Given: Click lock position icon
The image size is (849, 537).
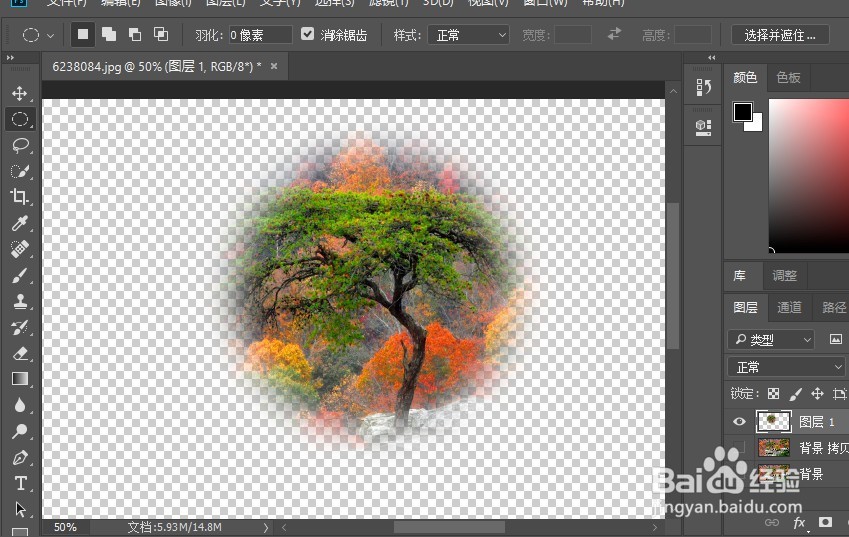Looking at the screenshot, I should pyautogui.click(x=817, y=394).
